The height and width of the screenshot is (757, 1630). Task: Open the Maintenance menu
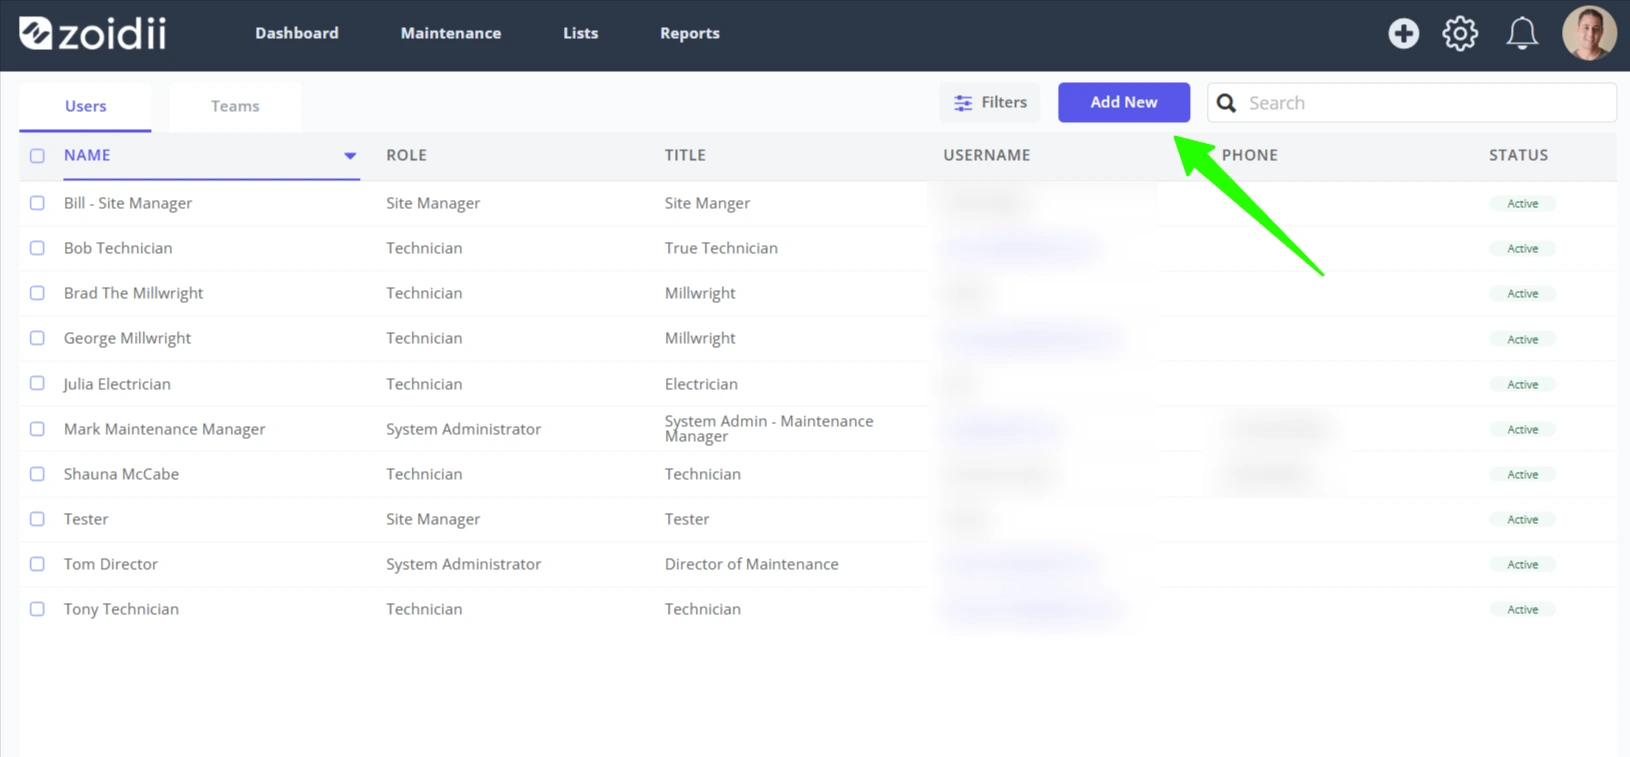451,33
